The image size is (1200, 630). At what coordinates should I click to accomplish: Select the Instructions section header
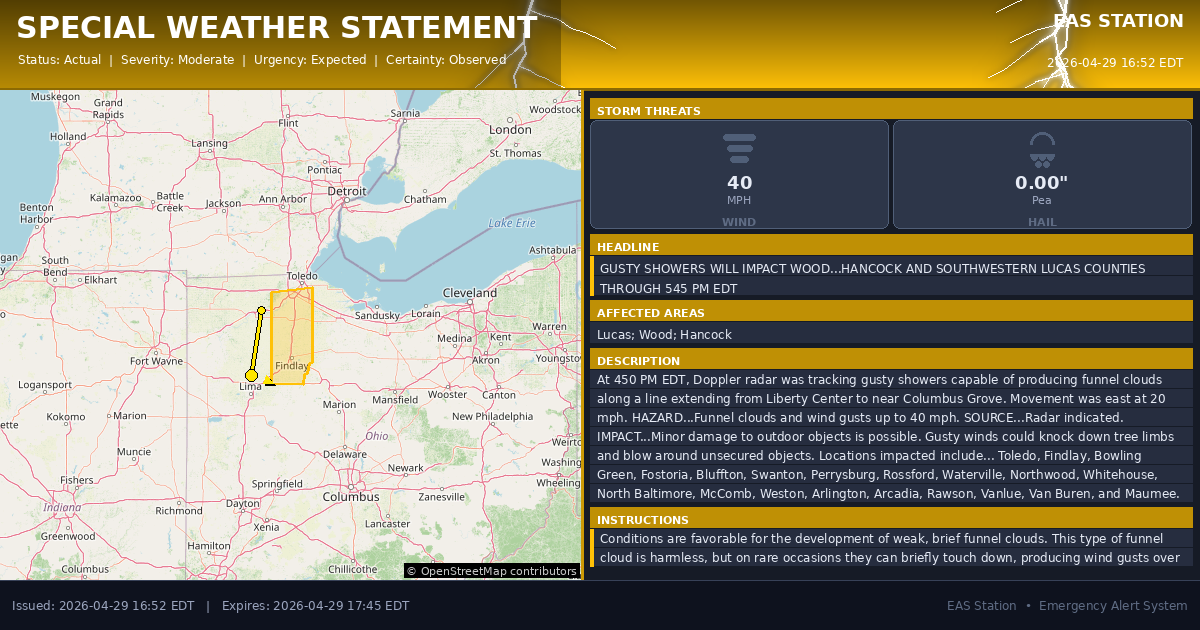[x=891, y=520]
